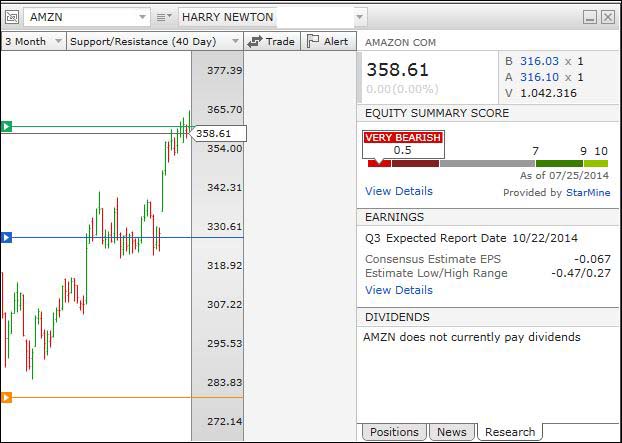
Task: Open the Support/Resistance (40 Day) study dropdown
Action: click(x=155, y=41)
